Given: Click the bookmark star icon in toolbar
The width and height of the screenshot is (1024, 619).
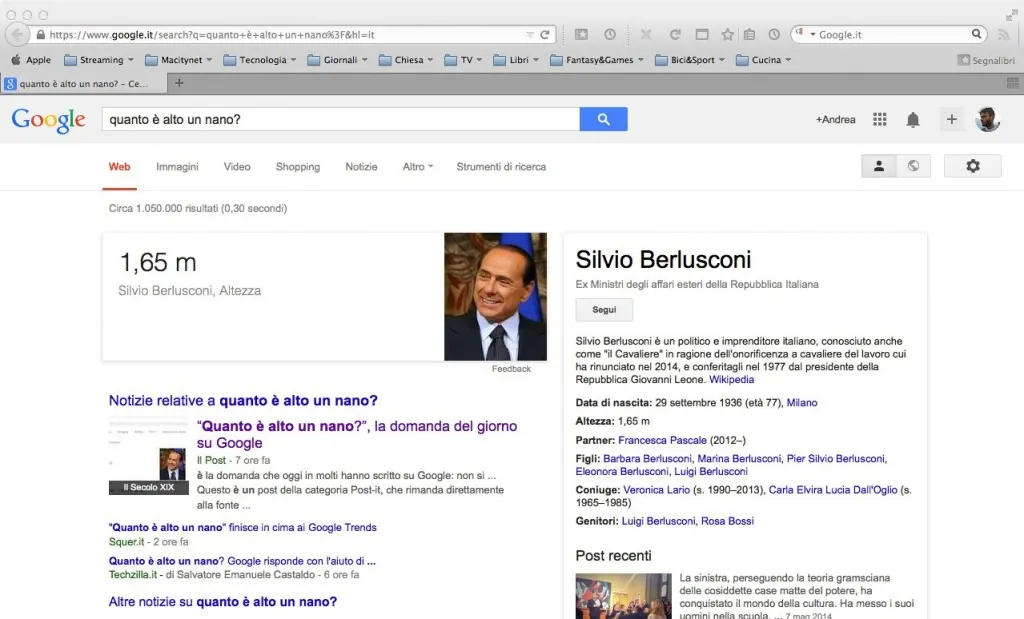Looking at the screenshot, I should pyautogui.click(x=727, y=34).
